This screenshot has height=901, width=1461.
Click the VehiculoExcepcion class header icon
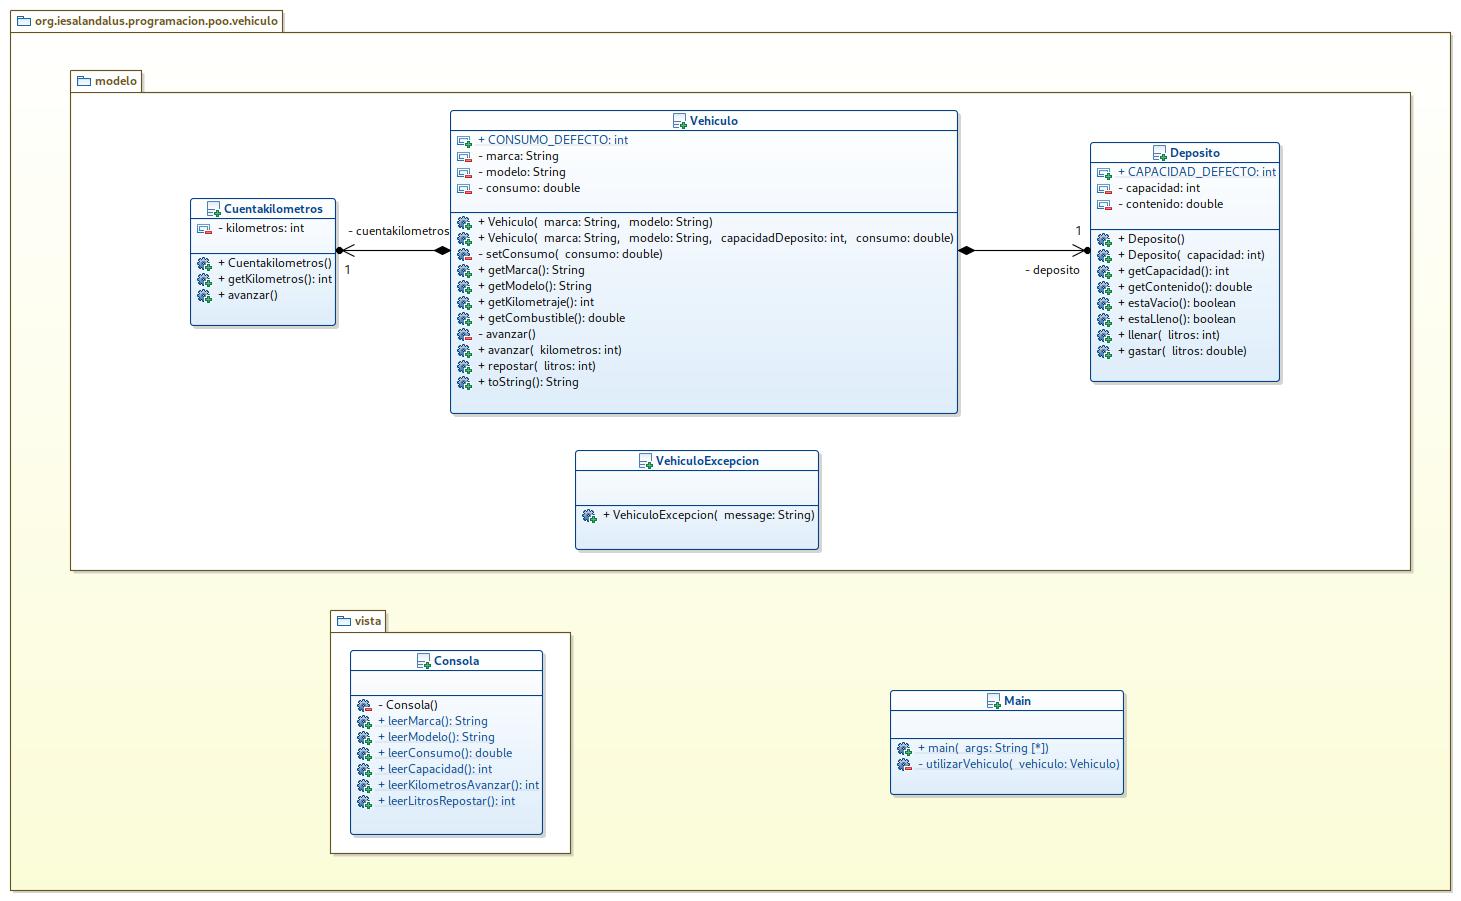click(646, 461)
